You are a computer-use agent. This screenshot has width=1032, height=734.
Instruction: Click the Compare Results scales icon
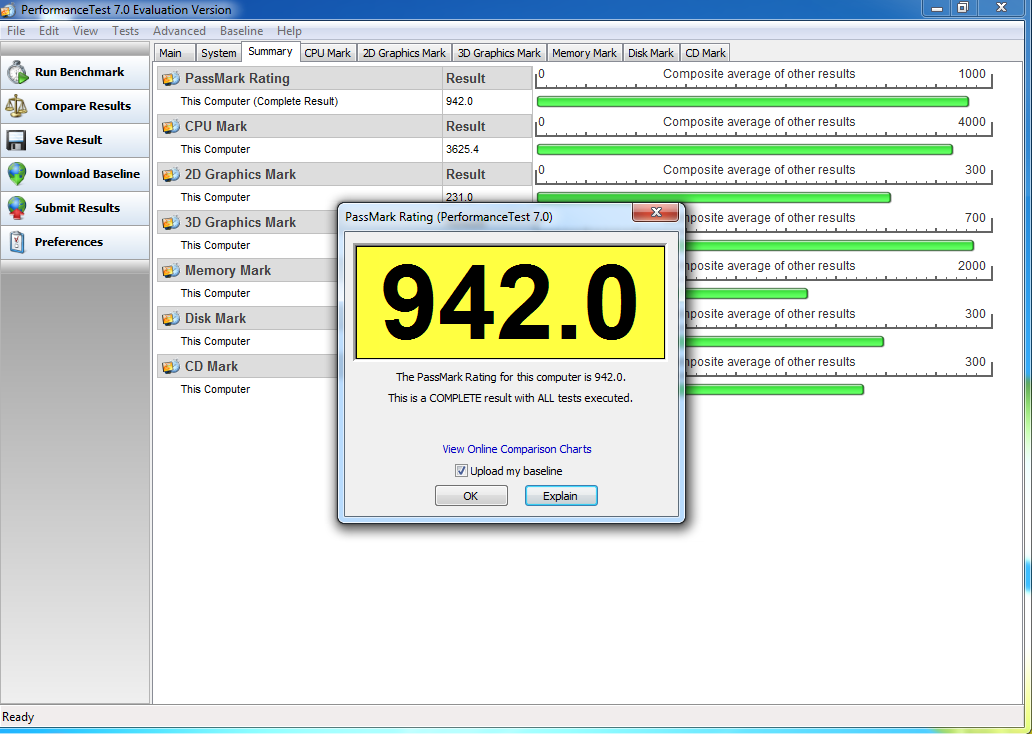click(18, 106)
